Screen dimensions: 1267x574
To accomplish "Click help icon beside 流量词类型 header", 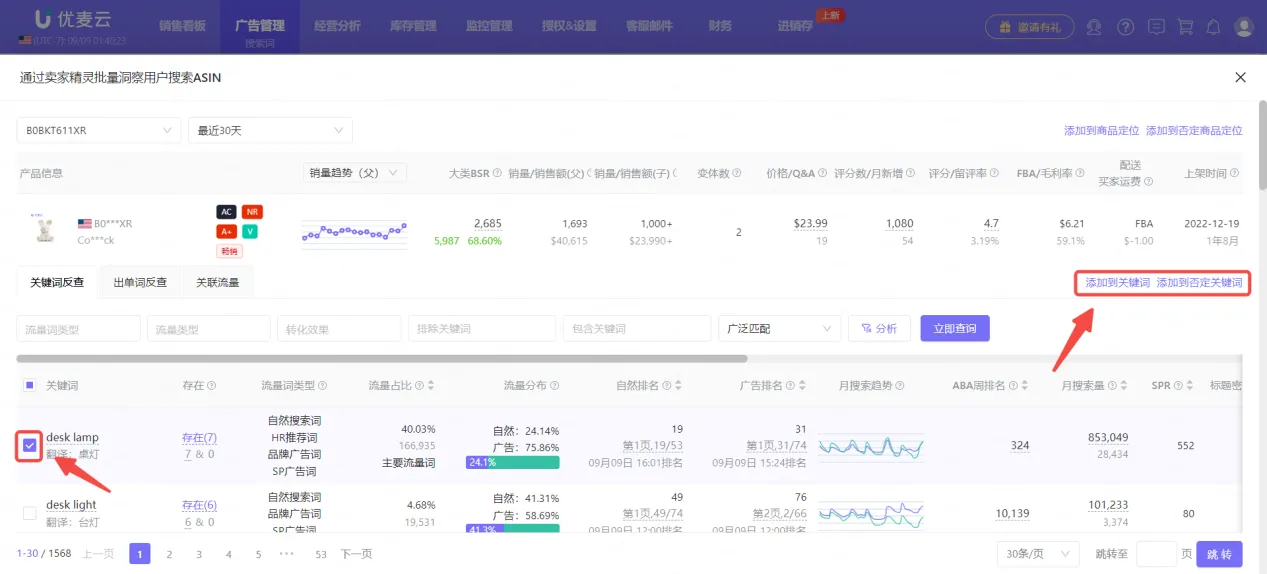I will tap(323, 385).
